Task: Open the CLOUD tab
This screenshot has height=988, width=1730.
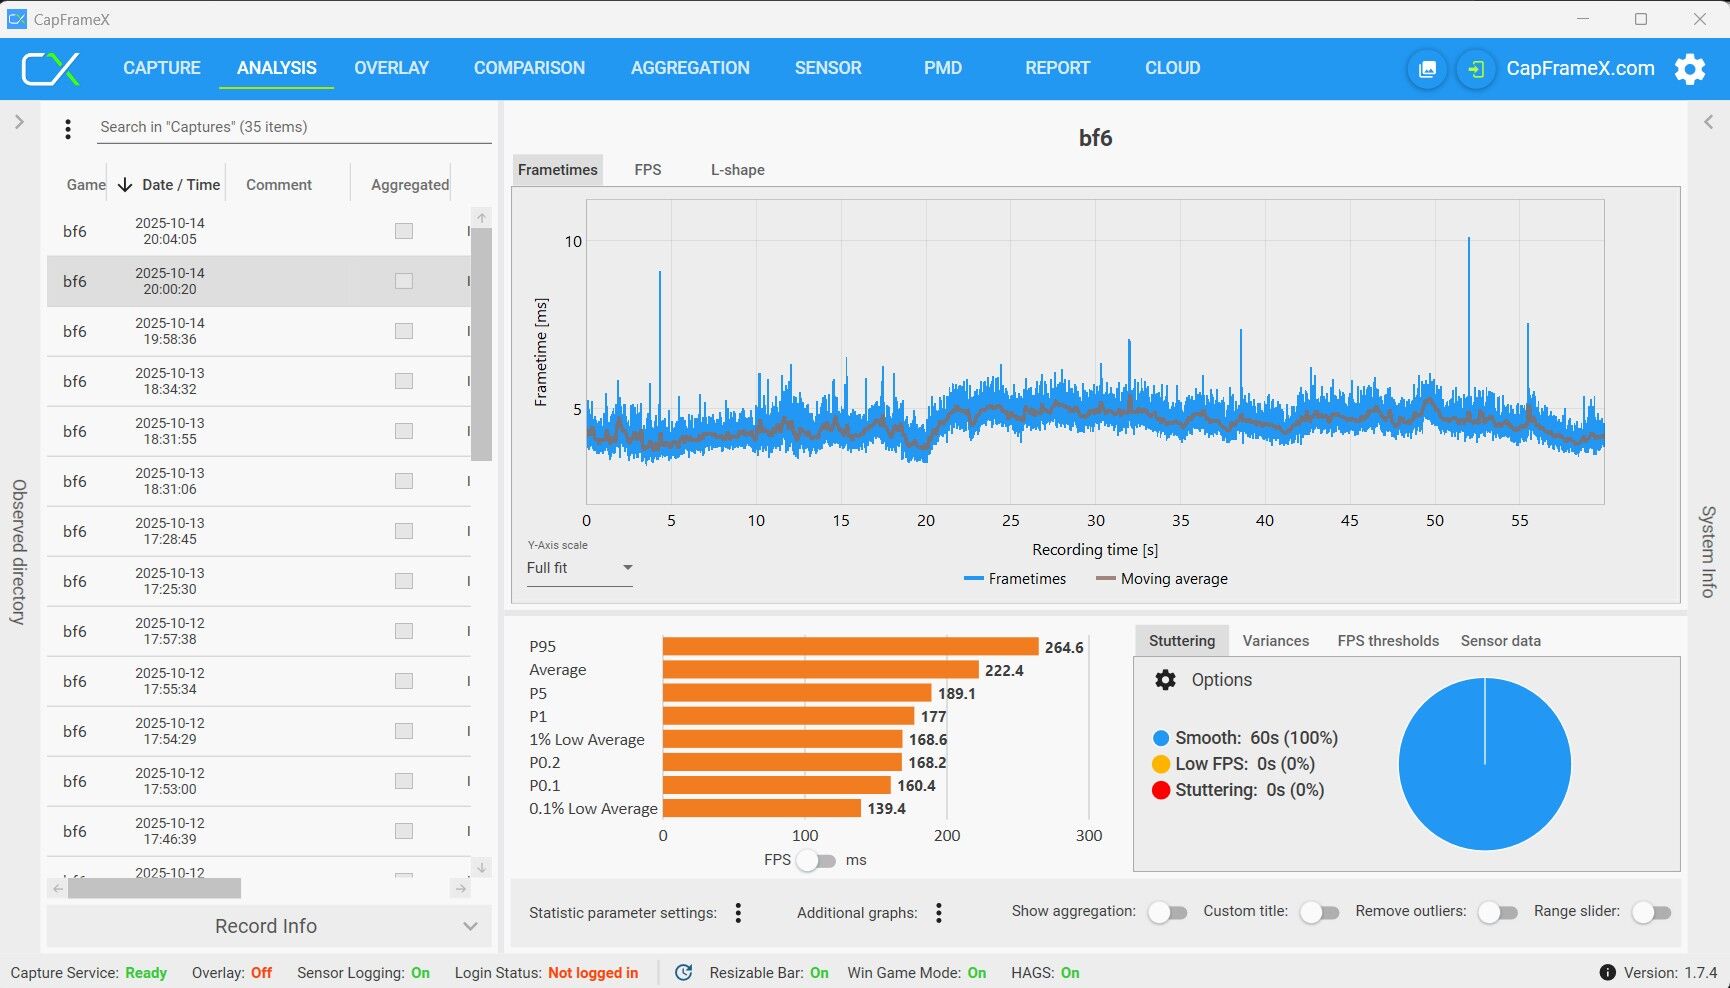Action: pyautogui.click(x=1172, y=68)
